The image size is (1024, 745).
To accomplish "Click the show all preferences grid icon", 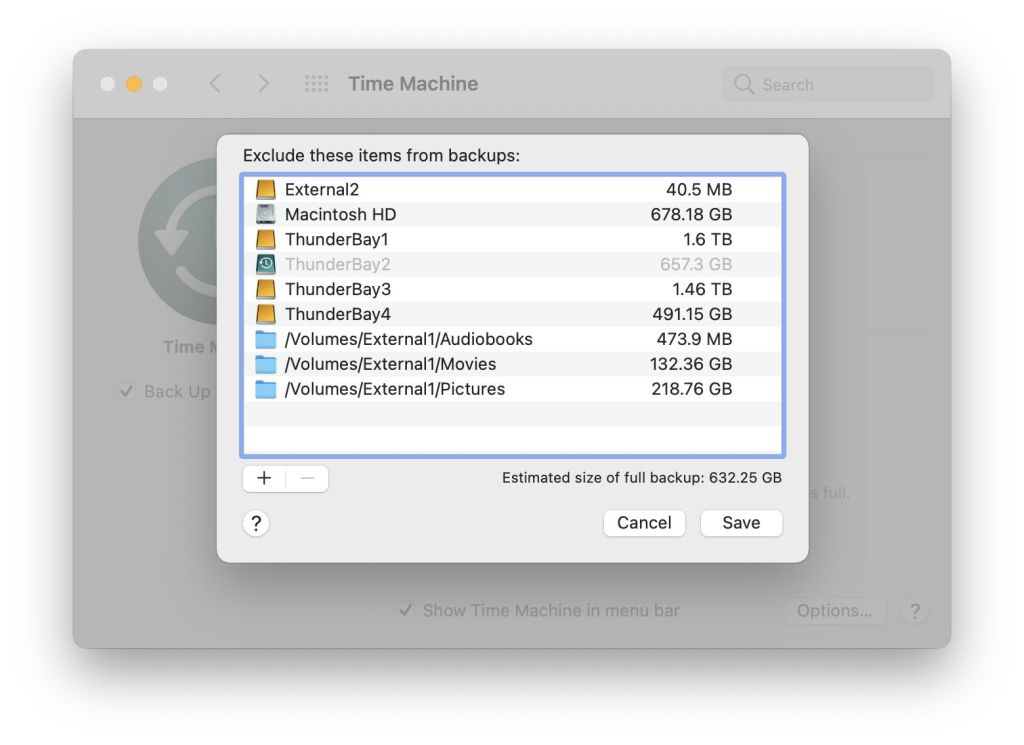I will click(x=316, y=84).
